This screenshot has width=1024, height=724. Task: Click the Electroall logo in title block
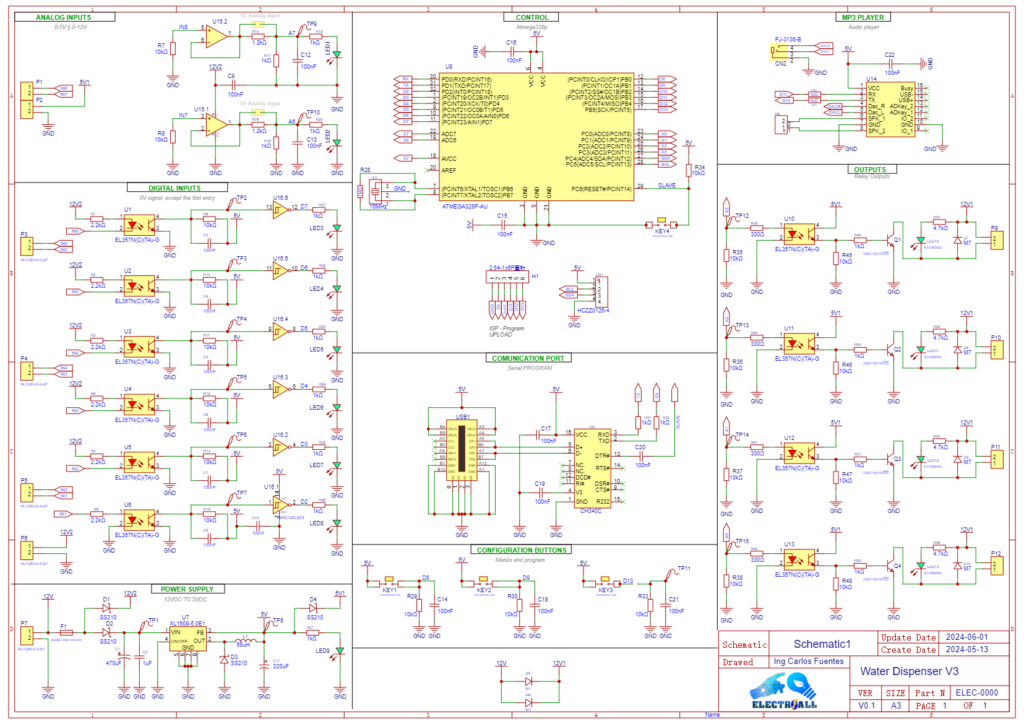click(785, 692)
